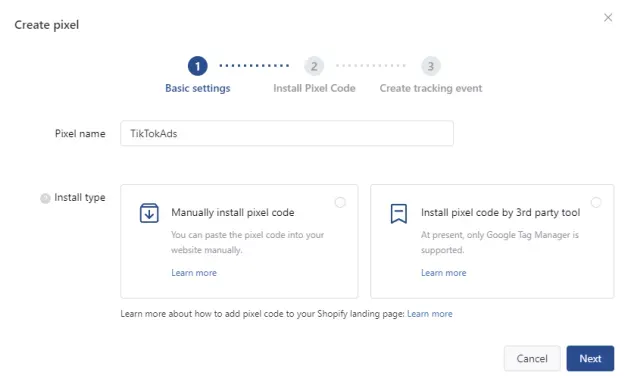Select Manually install pixel code radio button
Viewport: 628px width, 383px height.
(x=340, y=202)
